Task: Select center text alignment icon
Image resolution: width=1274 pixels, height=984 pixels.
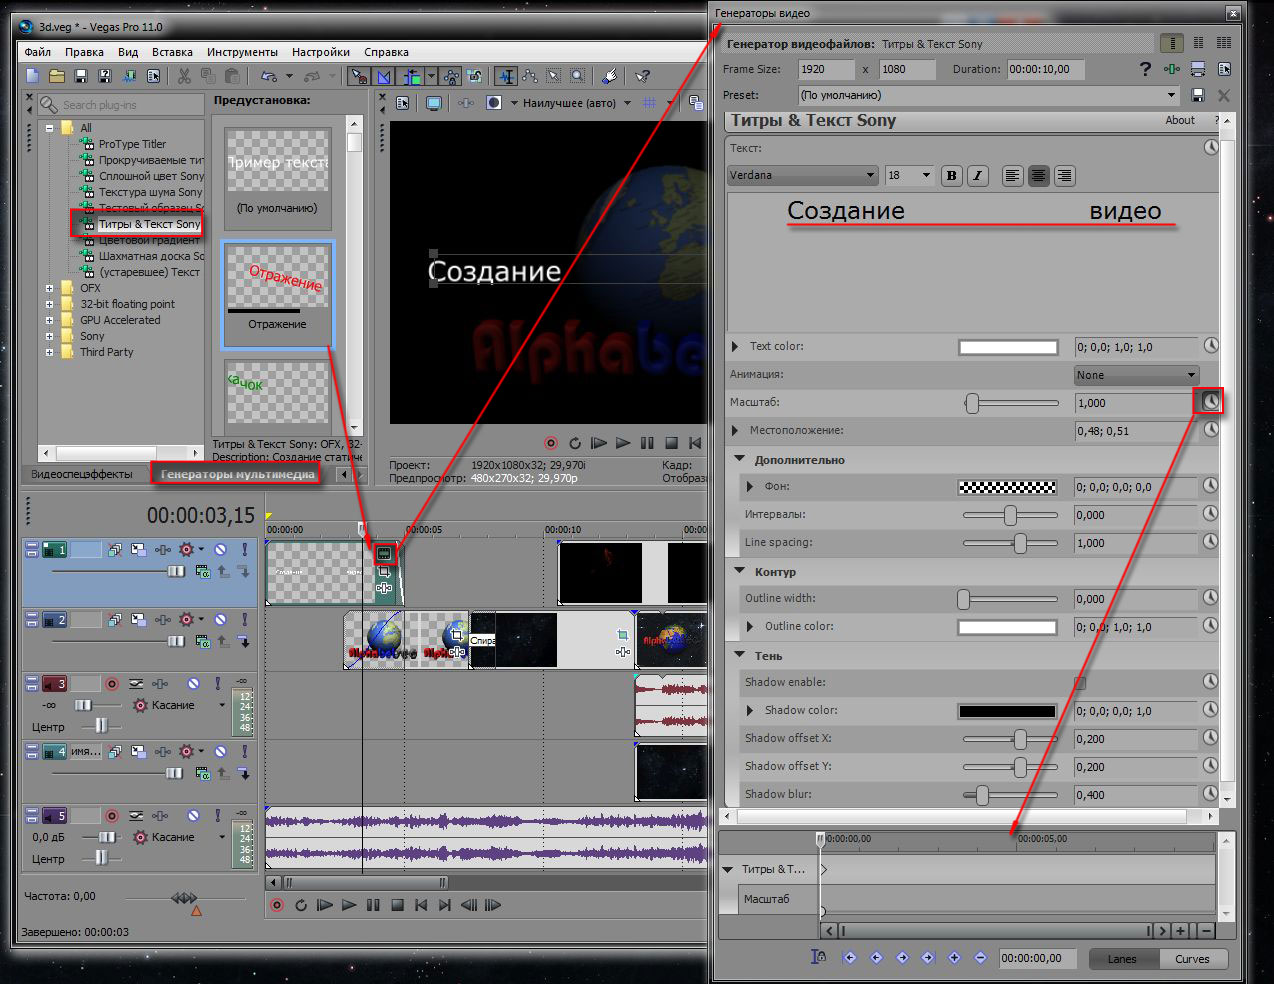Action: point(1039,176)
